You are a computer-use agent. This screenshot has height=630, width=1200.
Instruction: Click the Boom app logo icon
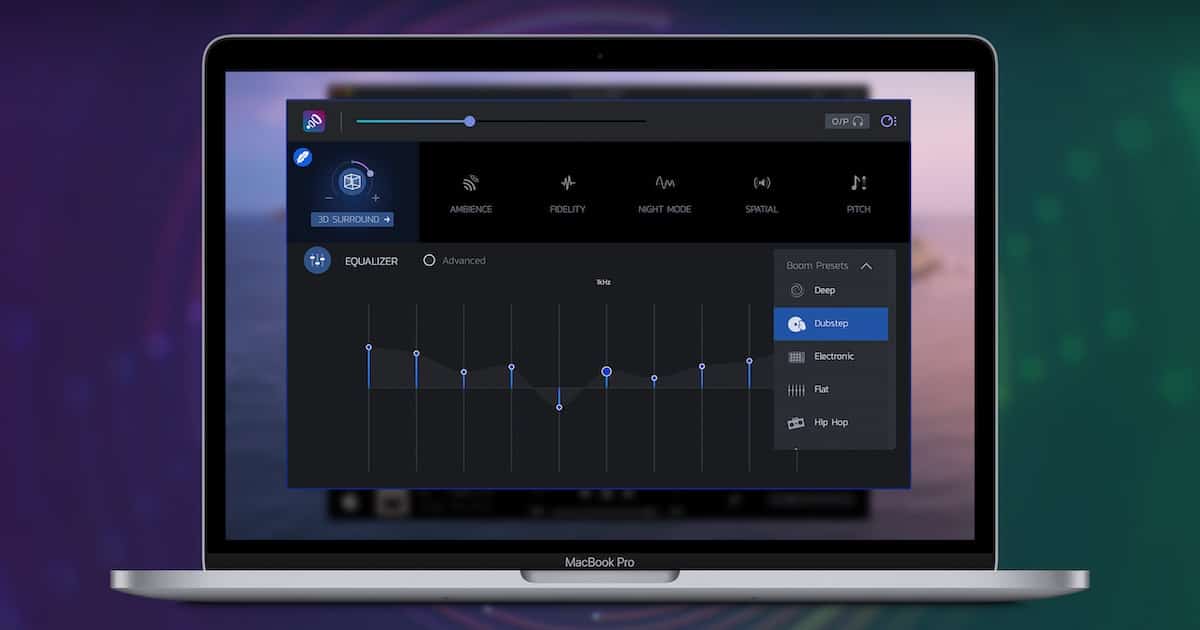(x=314, y=122)
